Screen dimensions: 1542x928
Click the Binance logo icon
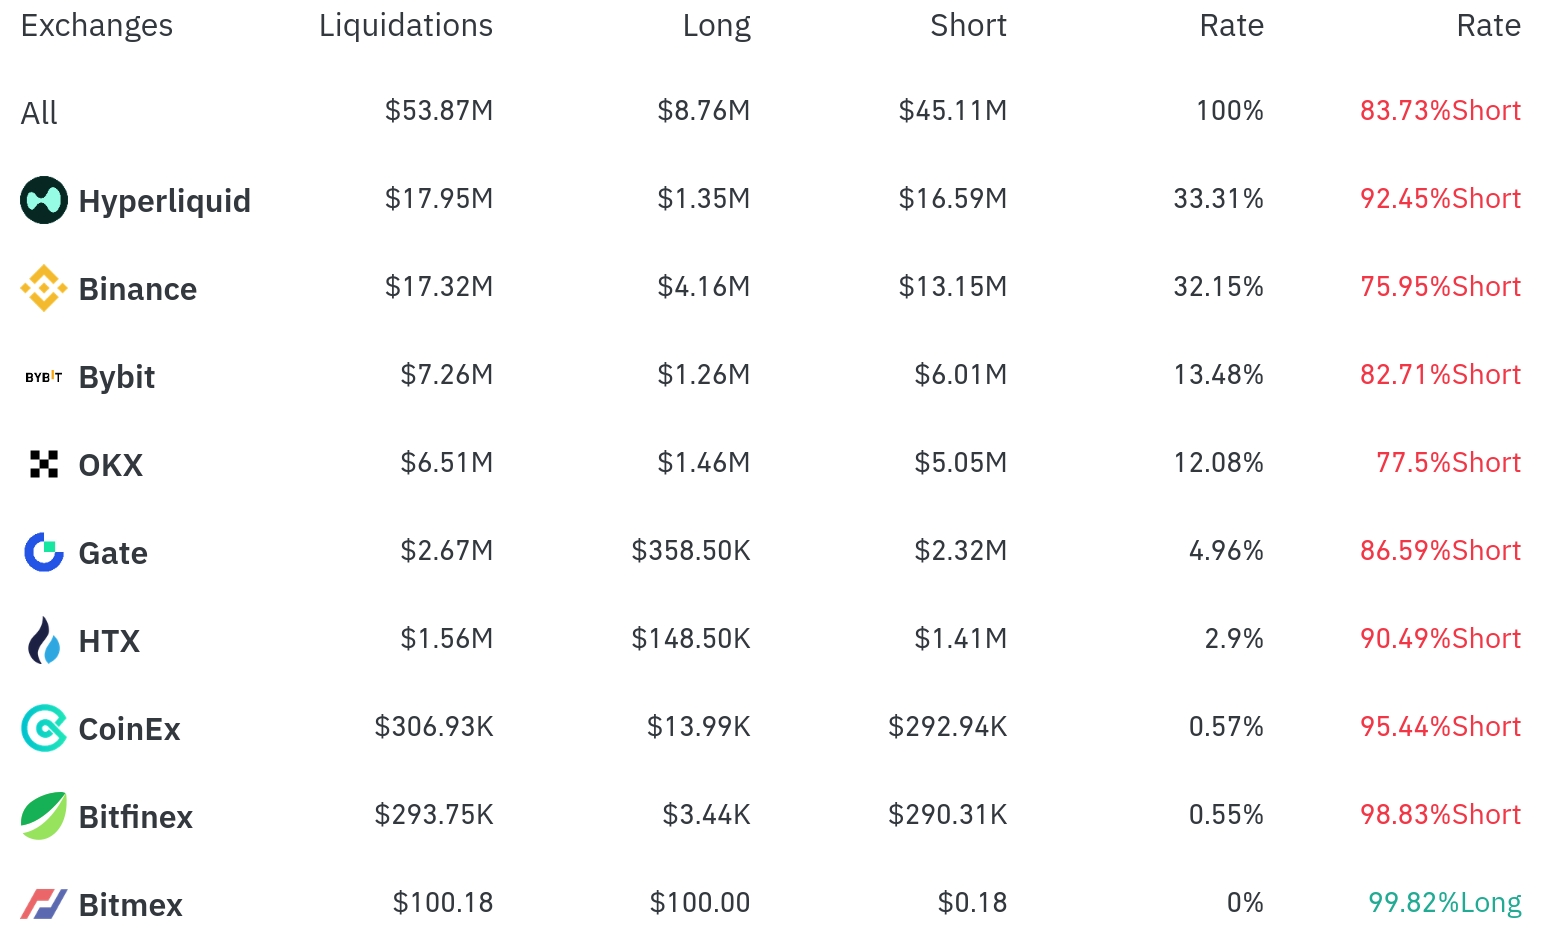click(44, 288)
